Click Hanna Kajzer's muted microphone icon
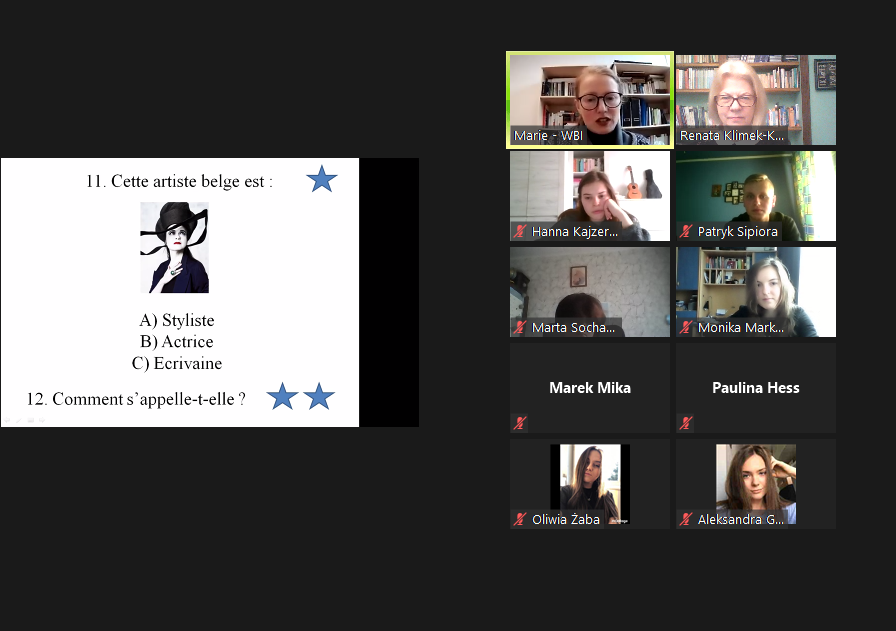 pos(519,231)
